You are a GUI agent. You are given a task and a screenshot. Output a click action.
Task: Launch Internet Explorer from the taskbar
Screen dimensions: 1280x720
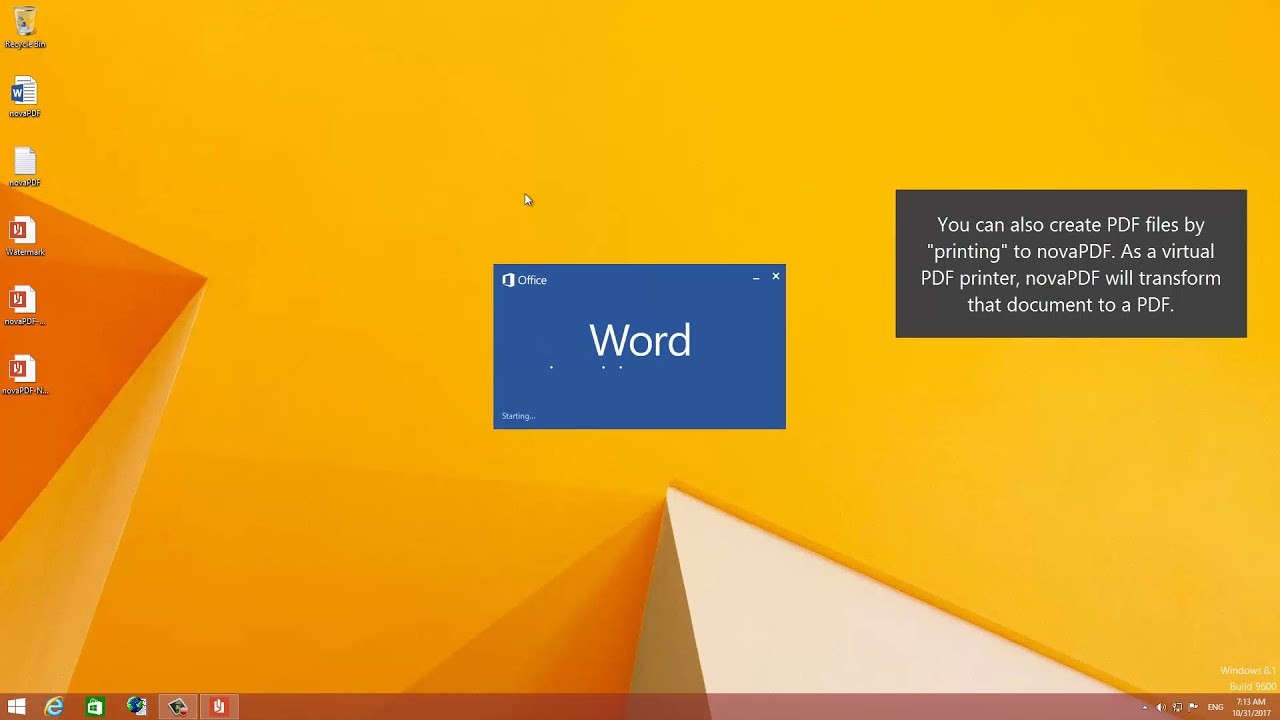[54, 707]
